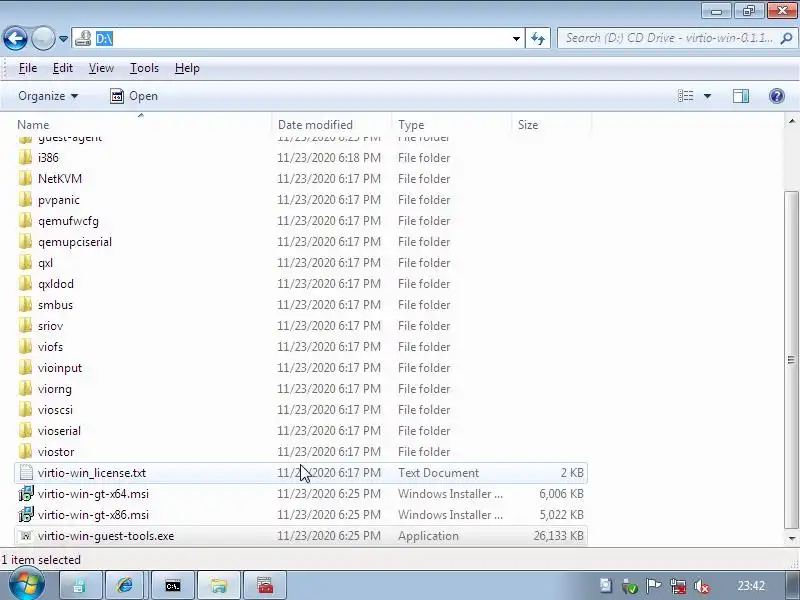Open the Help menu

(x=187, y=68)
